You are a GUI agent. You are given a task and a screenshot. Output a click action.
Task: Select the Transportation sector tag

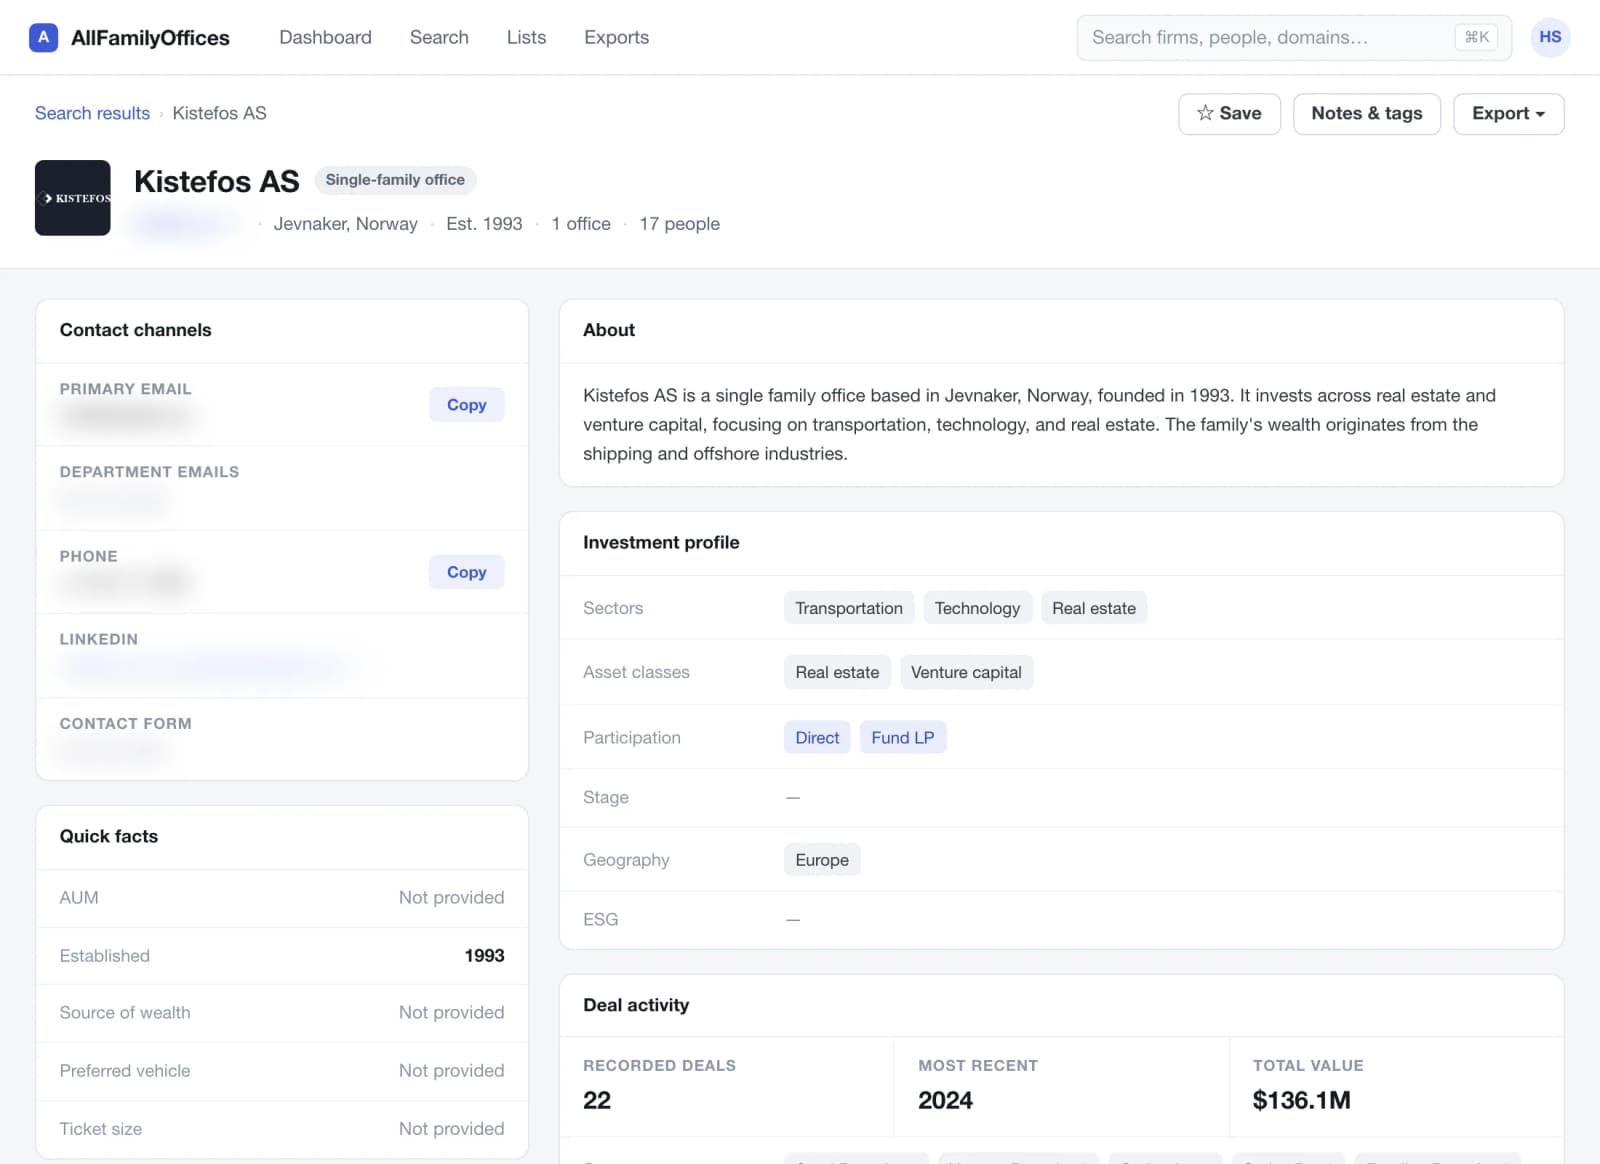click(849, 608)
